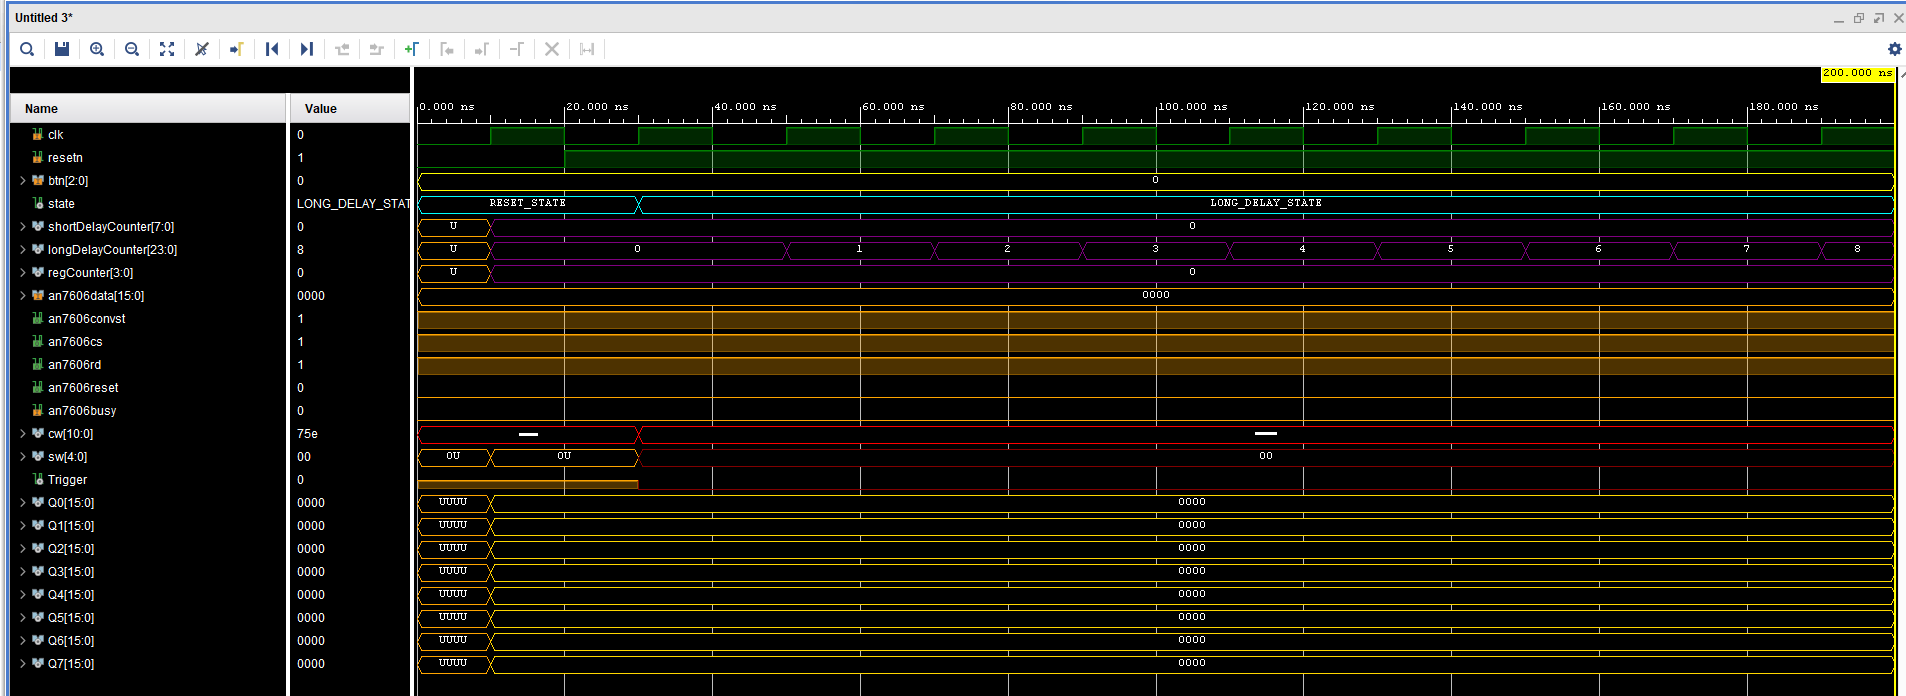Select the an7606reset signal
Image resolution: width=1906 pixels, height=696 pixels.
coord(83,388)
